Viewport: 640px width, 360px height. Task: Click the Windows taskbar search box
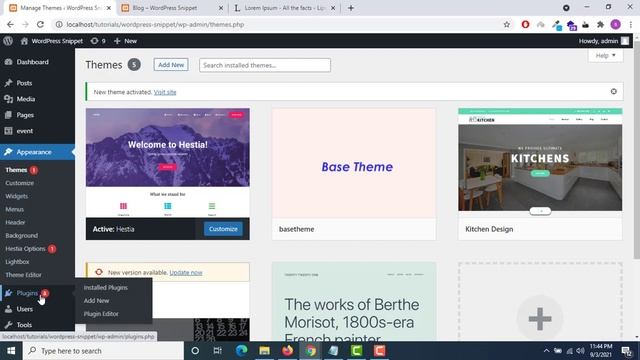point(103,351)
